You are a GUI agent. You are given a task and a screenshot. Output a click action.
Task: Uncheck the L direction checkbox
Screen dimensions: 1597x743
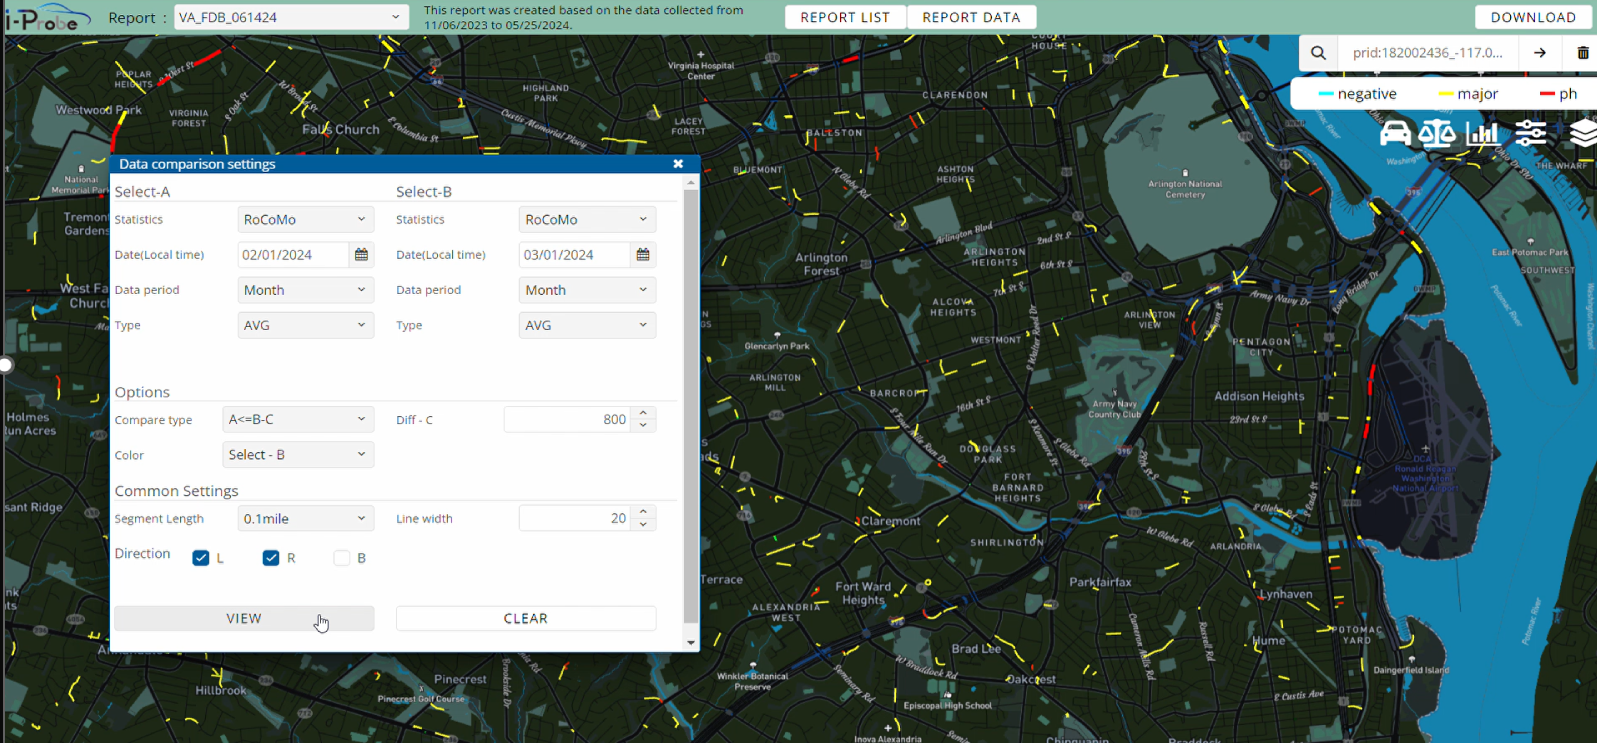pos(201,558)
